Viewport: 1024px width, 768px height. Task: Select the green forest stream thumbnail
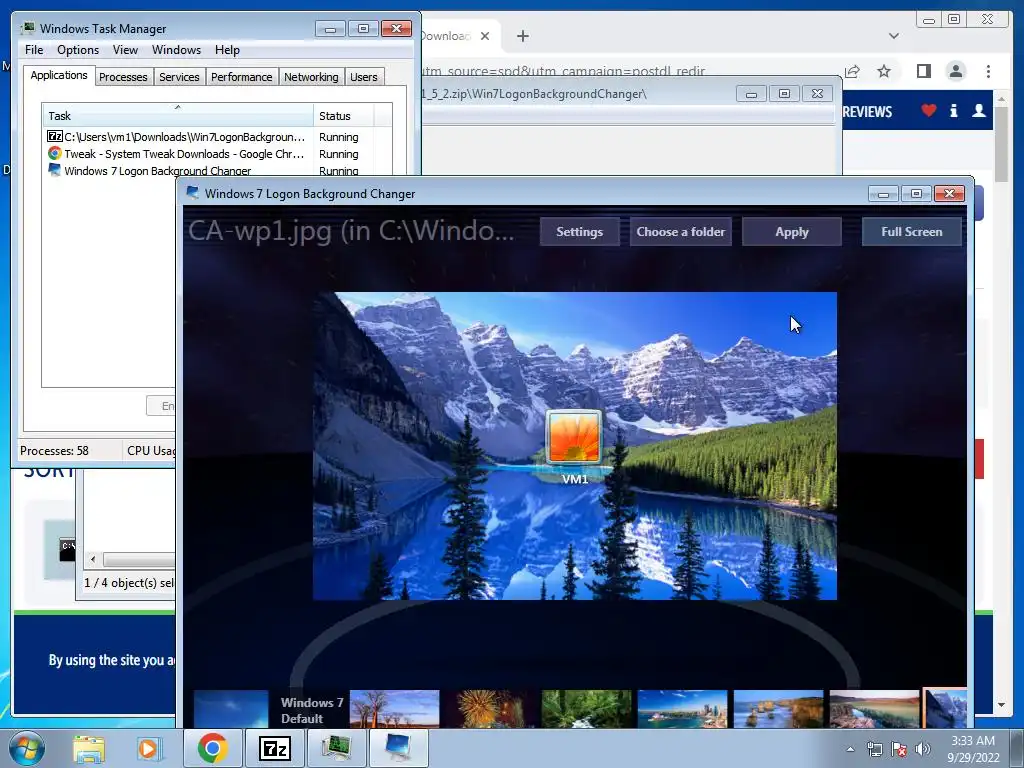[x=586, y=709]
